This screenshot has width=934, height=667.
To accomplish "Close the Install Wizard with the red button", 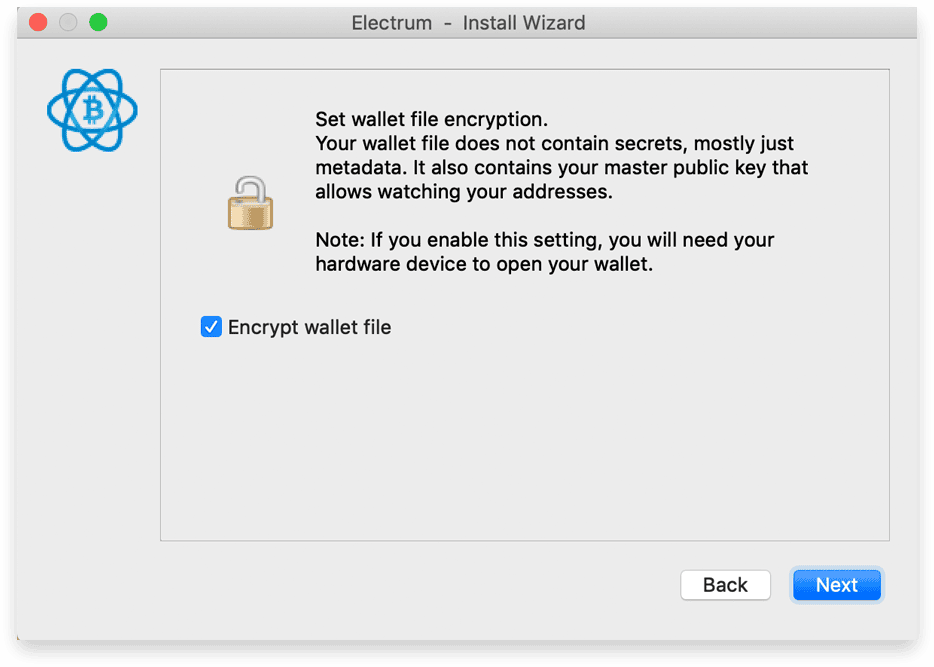I will (x=38, y=23).
